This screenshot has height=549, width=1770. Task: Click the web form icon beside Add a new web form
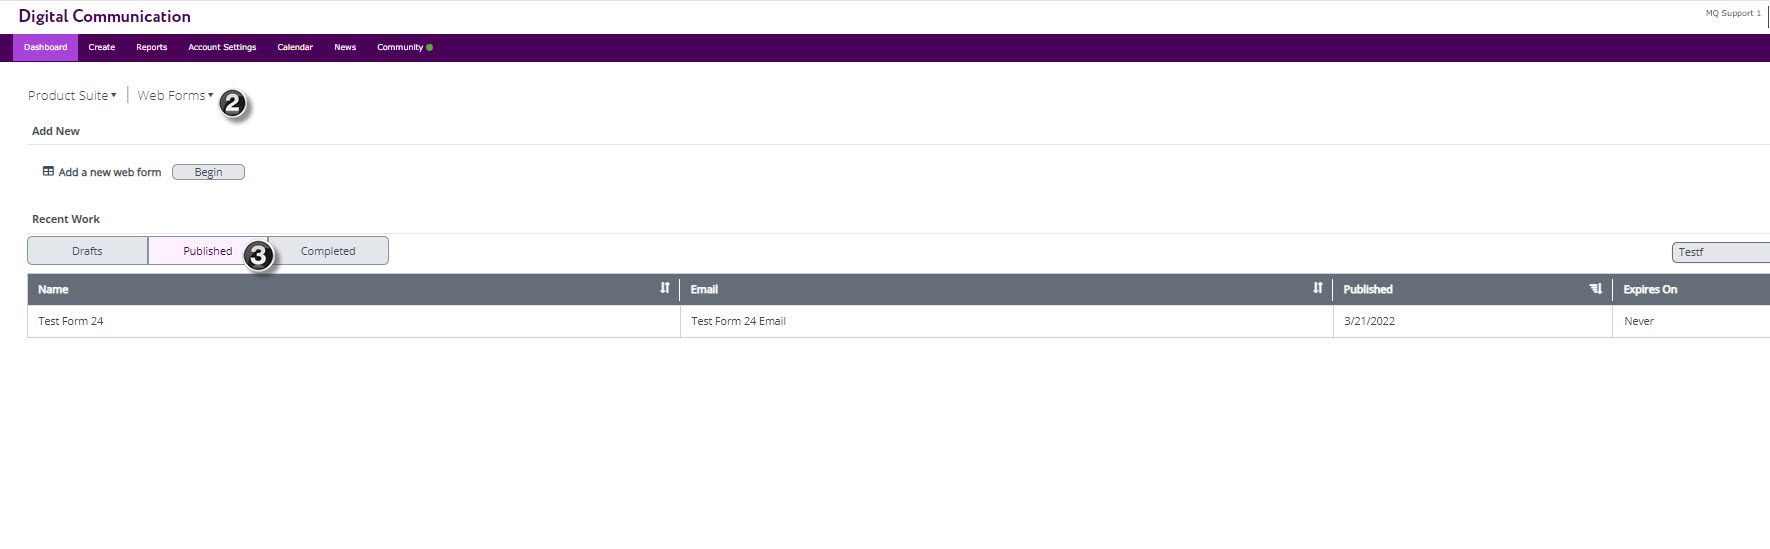point(48,172)
